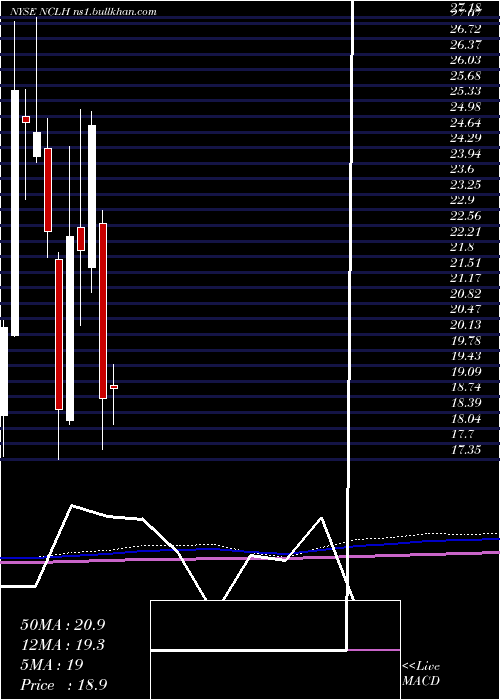Click the 12MA : 19.3 readout
Viewport: 500px width, 700px height.
pos(62,645)
